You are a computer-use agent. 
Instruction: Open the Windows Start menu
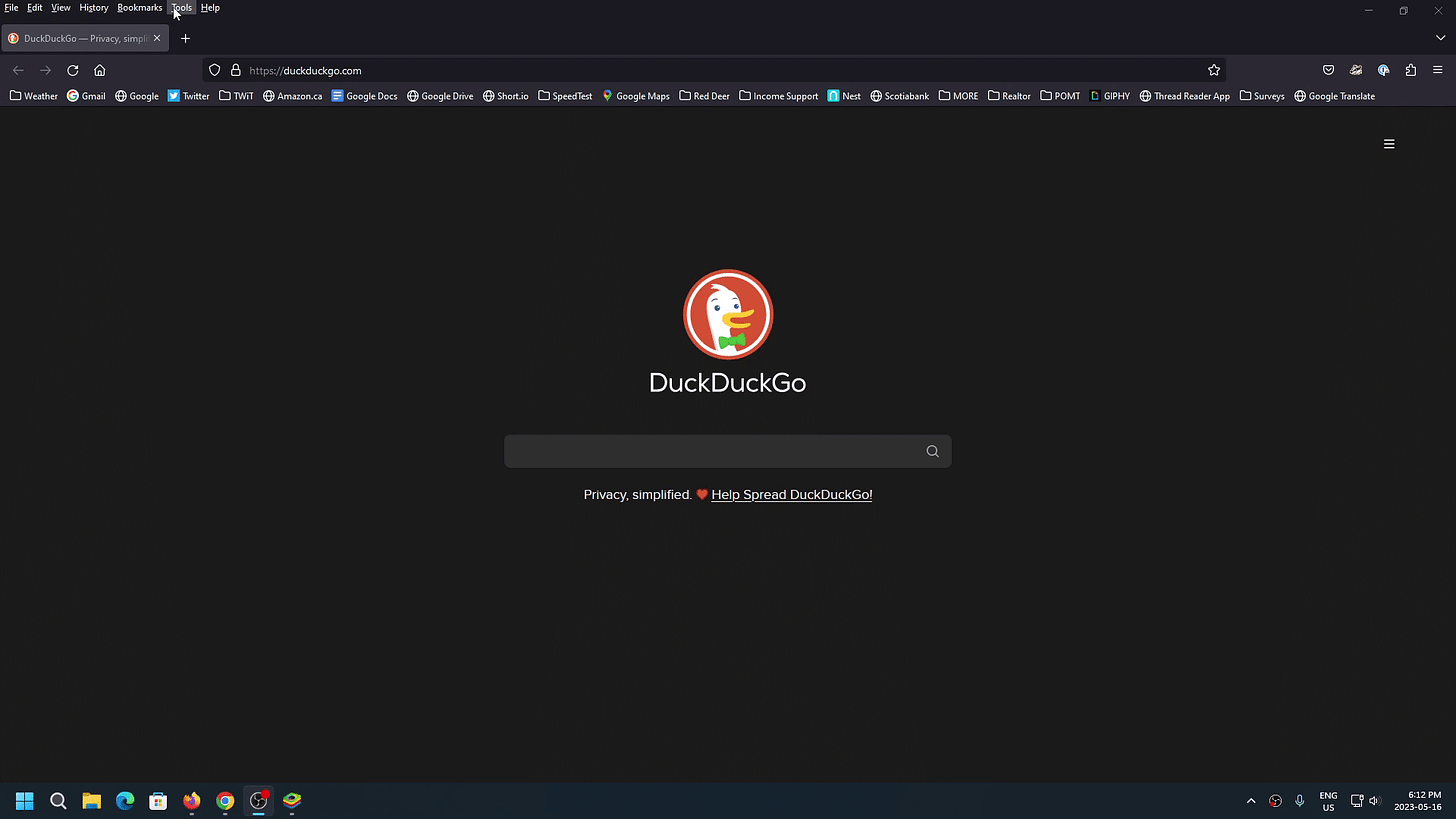(x=25, y=800)
